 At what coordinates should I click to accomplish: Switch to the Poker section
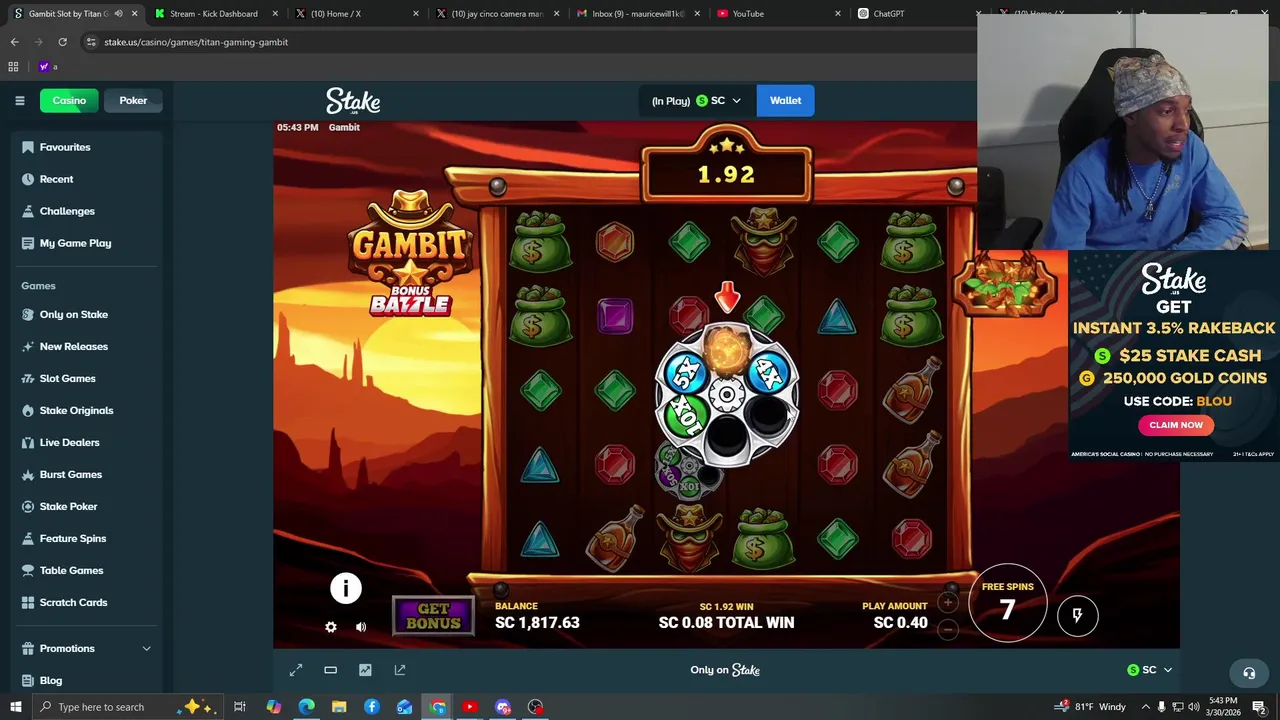[133, 100]
